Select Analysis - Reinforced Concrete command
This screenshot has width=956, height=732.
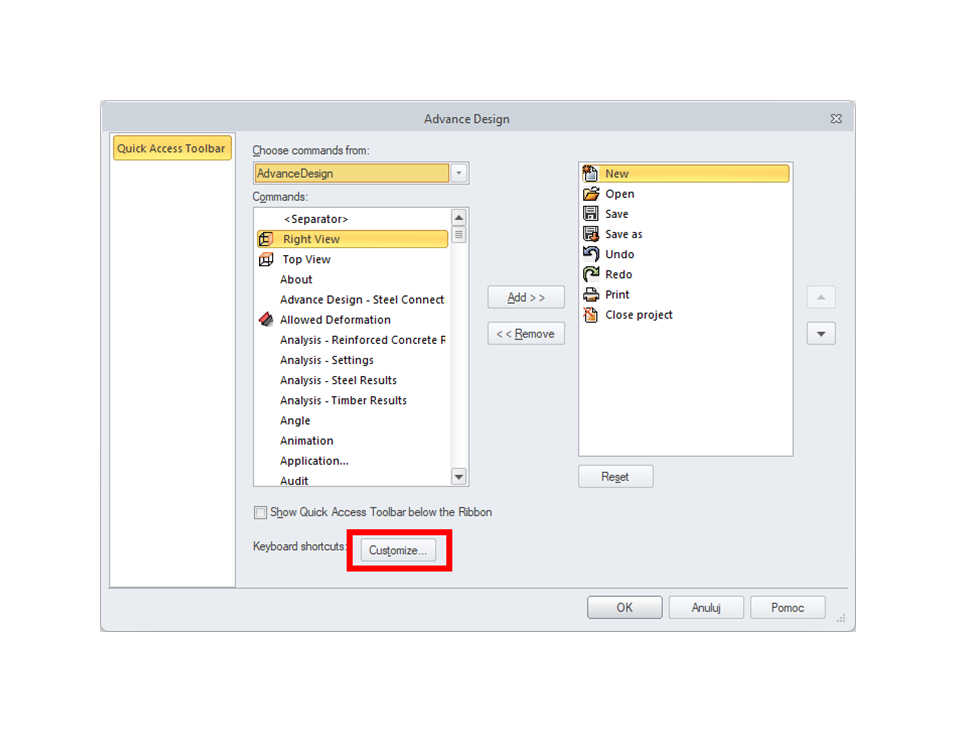352,339
